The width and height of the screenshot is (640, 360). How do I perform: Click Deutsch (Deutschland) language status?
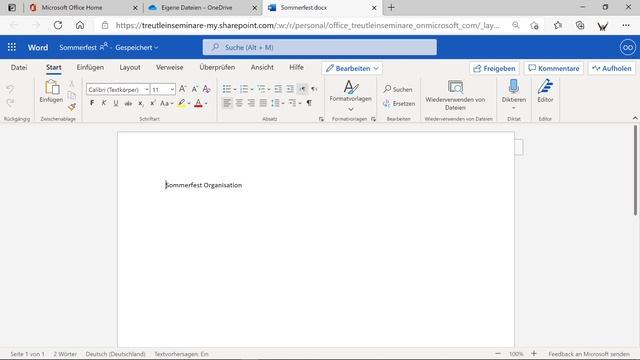(x=116, y=354)
